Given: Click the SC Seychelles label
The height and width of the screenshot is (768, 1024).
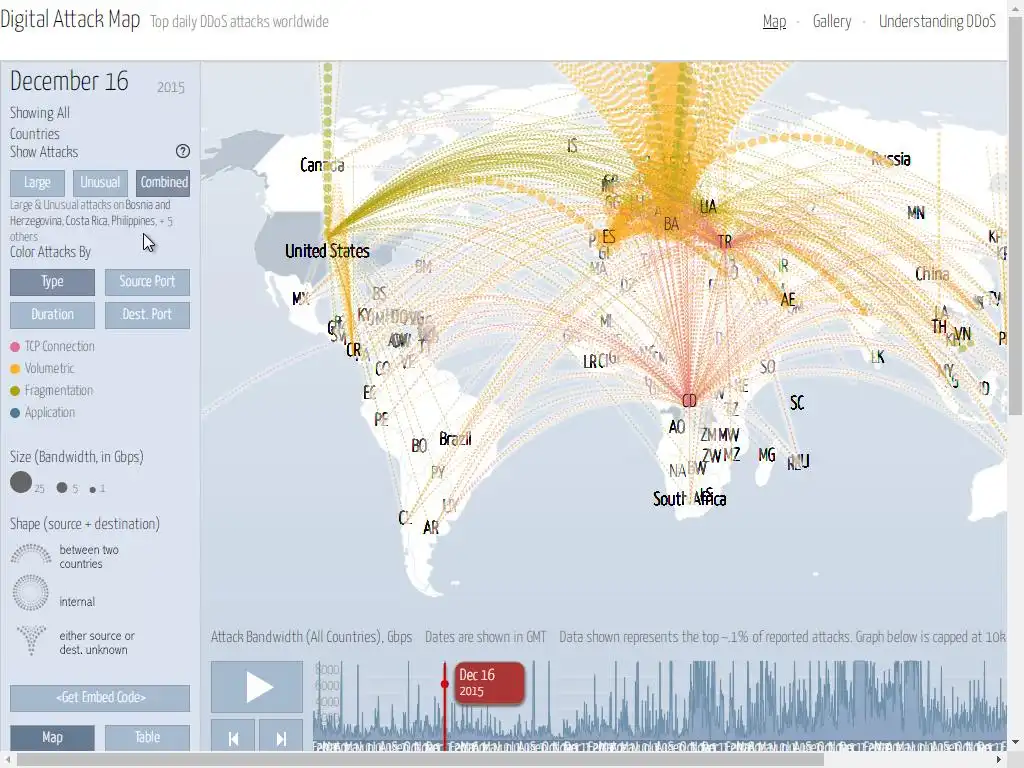Looking at the screenshot, I should (797, 403).
